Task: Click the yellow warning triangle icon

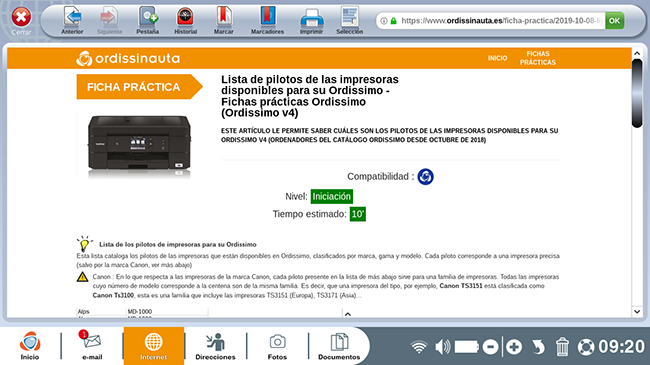Action: pos(82,277)
